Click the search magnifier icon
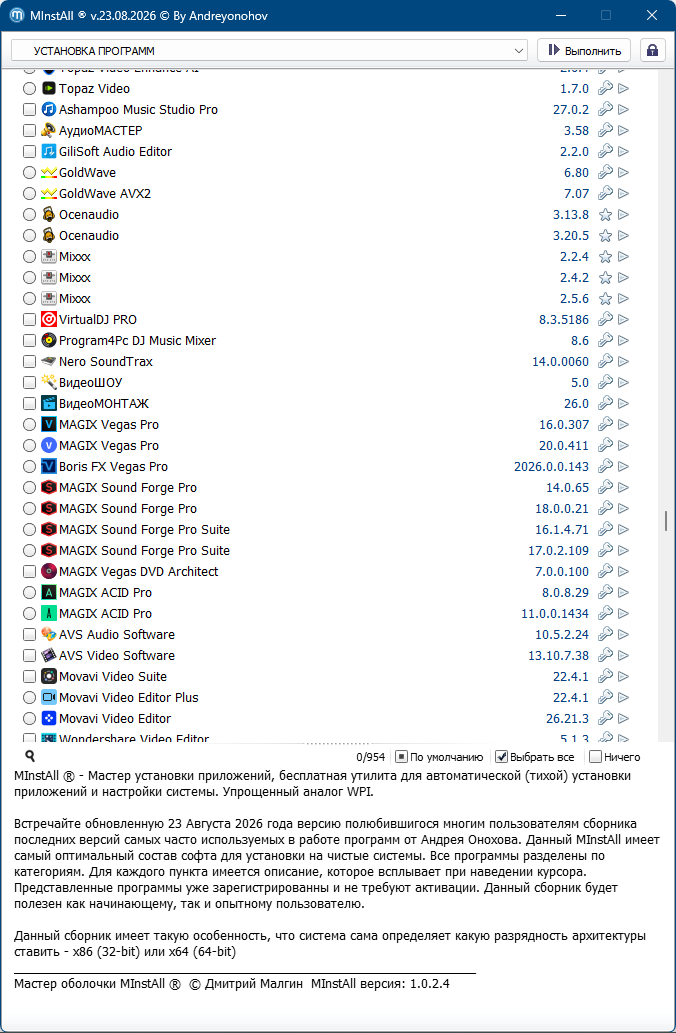Image resolution: width=676 pixels, height=1033 pixels. [30, 756]
